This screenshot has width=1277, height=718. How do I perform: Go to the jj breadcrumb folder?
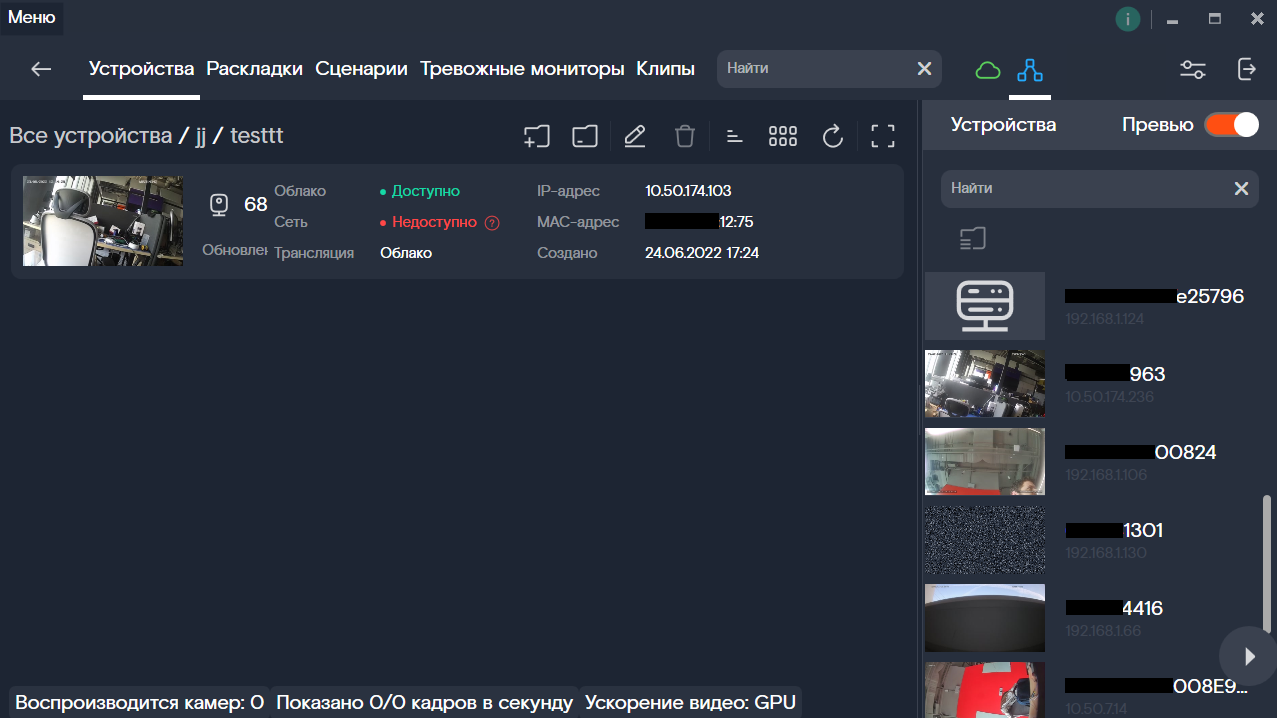[x=201, y=136]
